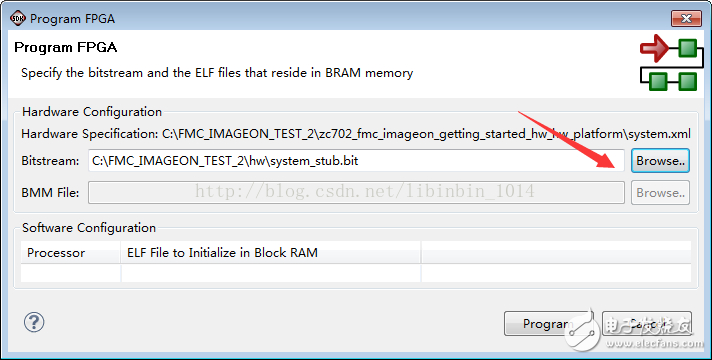The height and width of the screenshot is (360, 712).
Task: Click the red arrow in header graphic
Action: 654,48
